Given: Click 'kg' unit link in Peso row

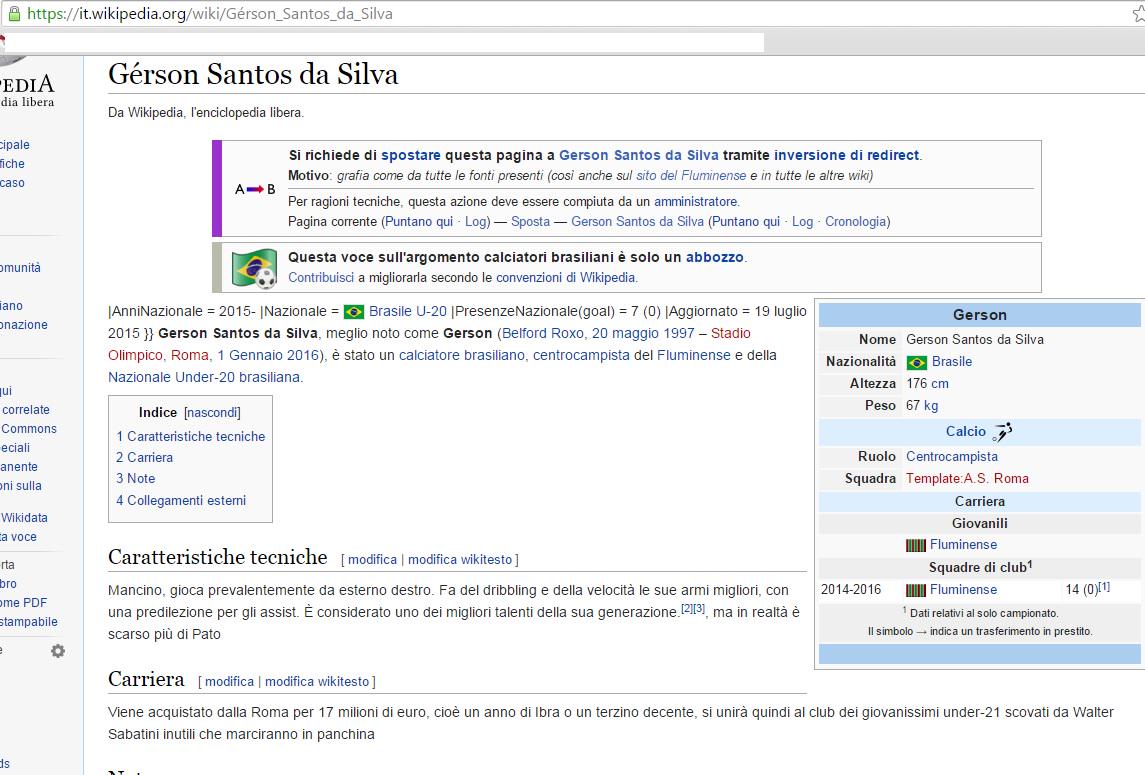Looking at the screenshot, I should click(x=931, y=405).
